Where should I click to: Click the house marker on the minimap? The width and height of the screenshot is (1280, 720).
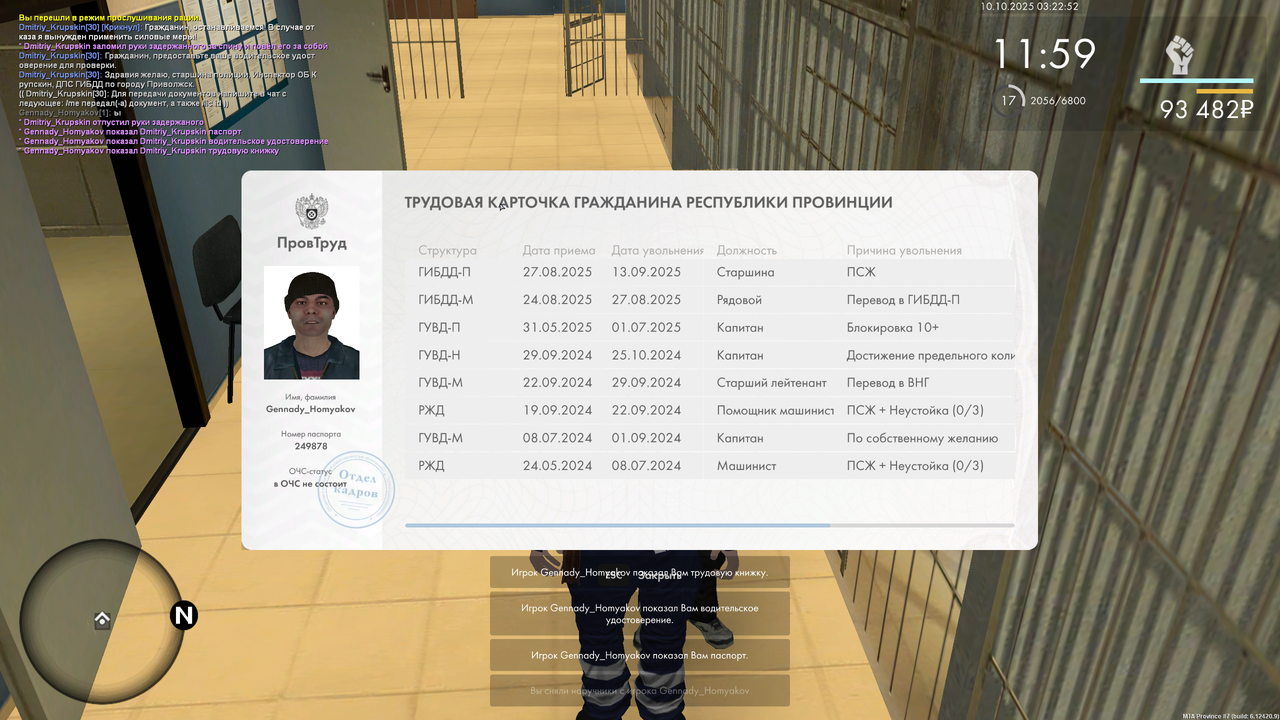pyautogui.click(x=102, y=620)
